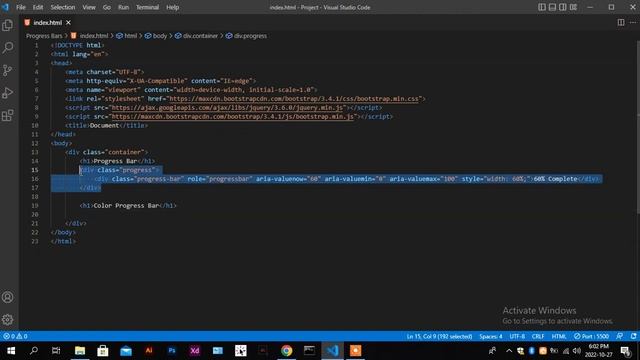
Task: Open File Explorer from taskbar
Action: pos(80,351)
